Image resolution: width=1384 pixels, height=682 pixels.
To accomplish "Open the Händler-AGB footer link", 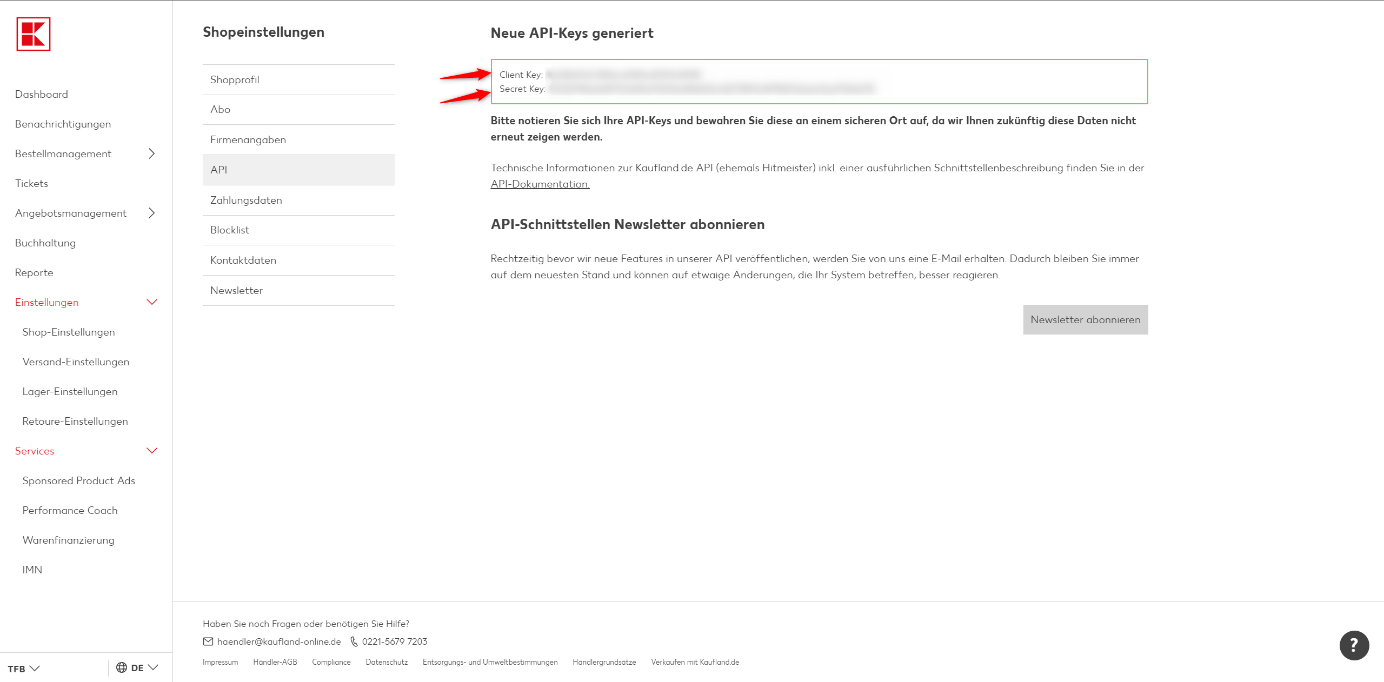I will pyautogui.click(x=275, y=662).
